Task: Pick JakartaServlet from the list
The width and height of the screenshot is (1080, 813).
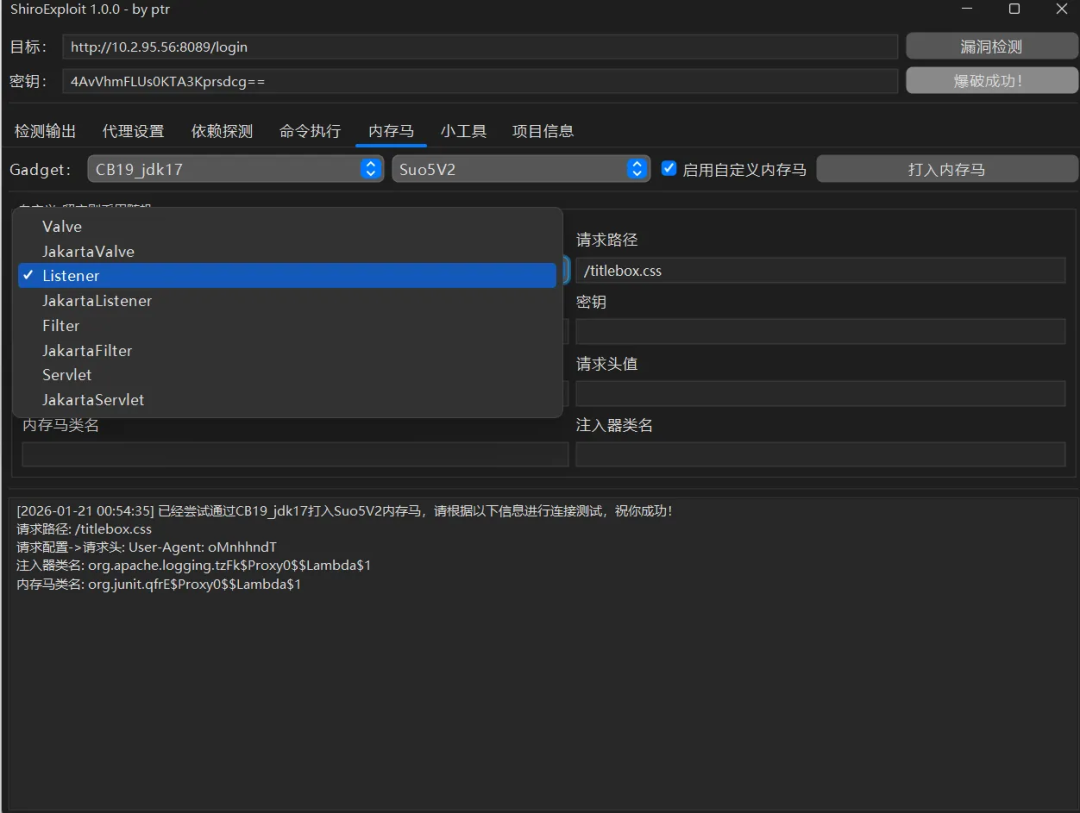Action: [x=287, y=400]
